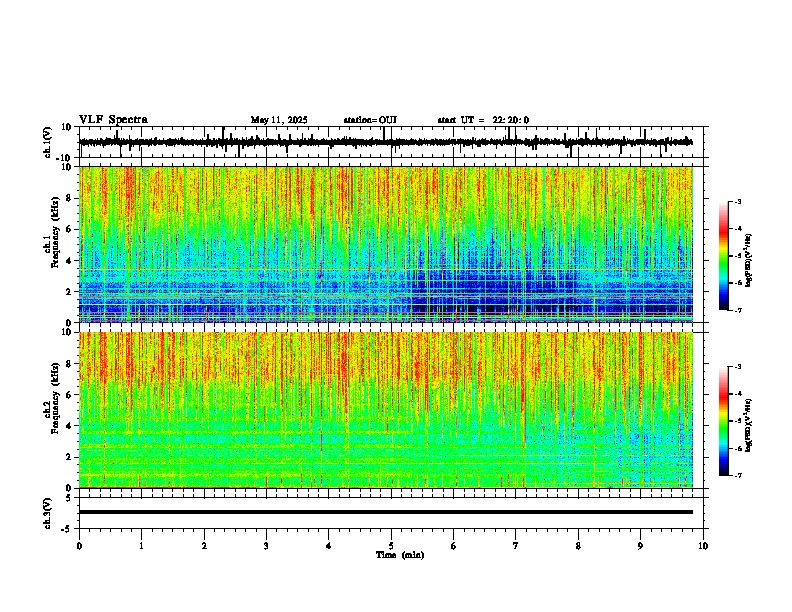The image size is (792, 612).
Task: Click the "6" kHz tick on ch.2 axis
Action: pyautogui.click(x=69, y=395)
